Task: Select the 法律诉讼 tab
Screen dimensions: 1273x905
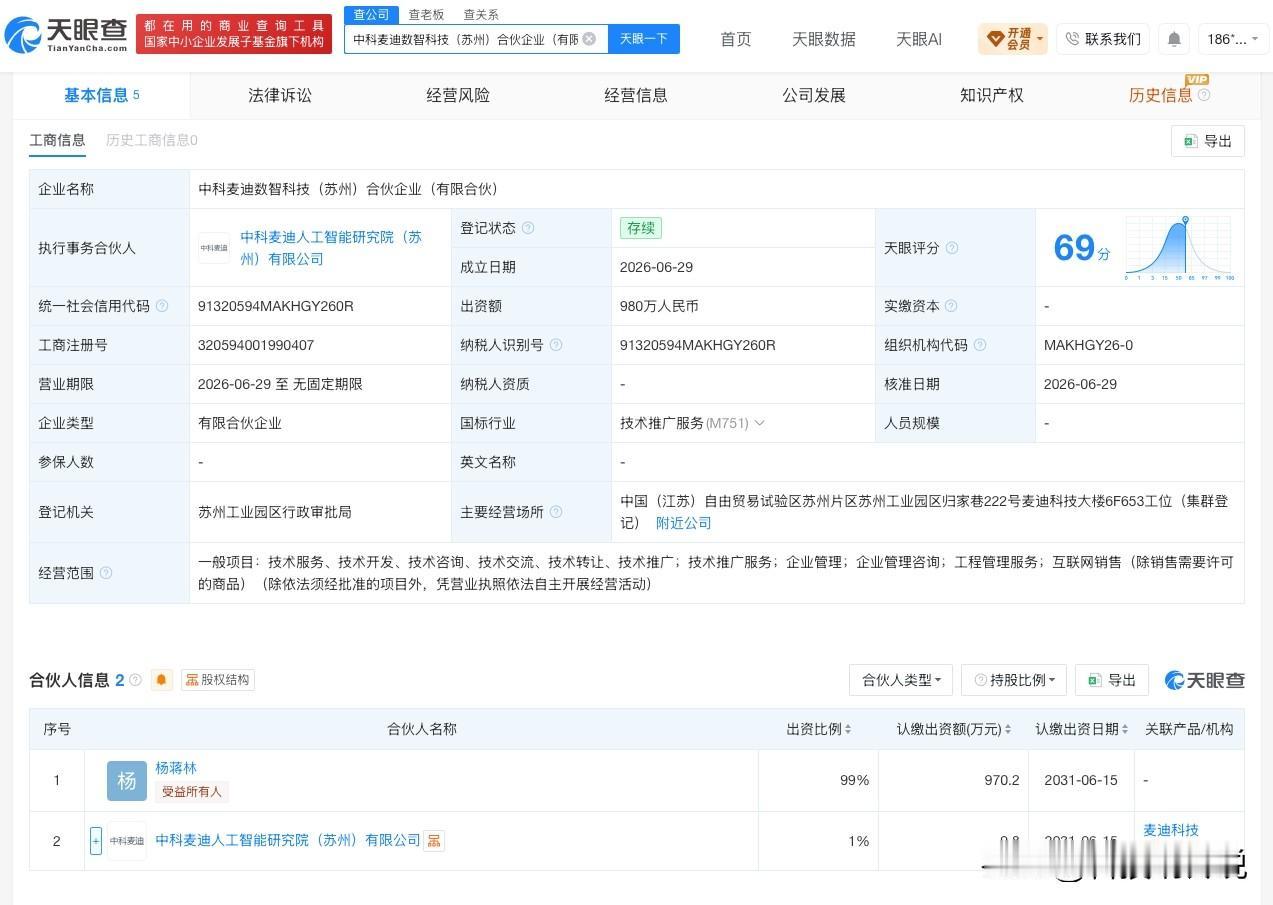Action: [x=280, y=95]
